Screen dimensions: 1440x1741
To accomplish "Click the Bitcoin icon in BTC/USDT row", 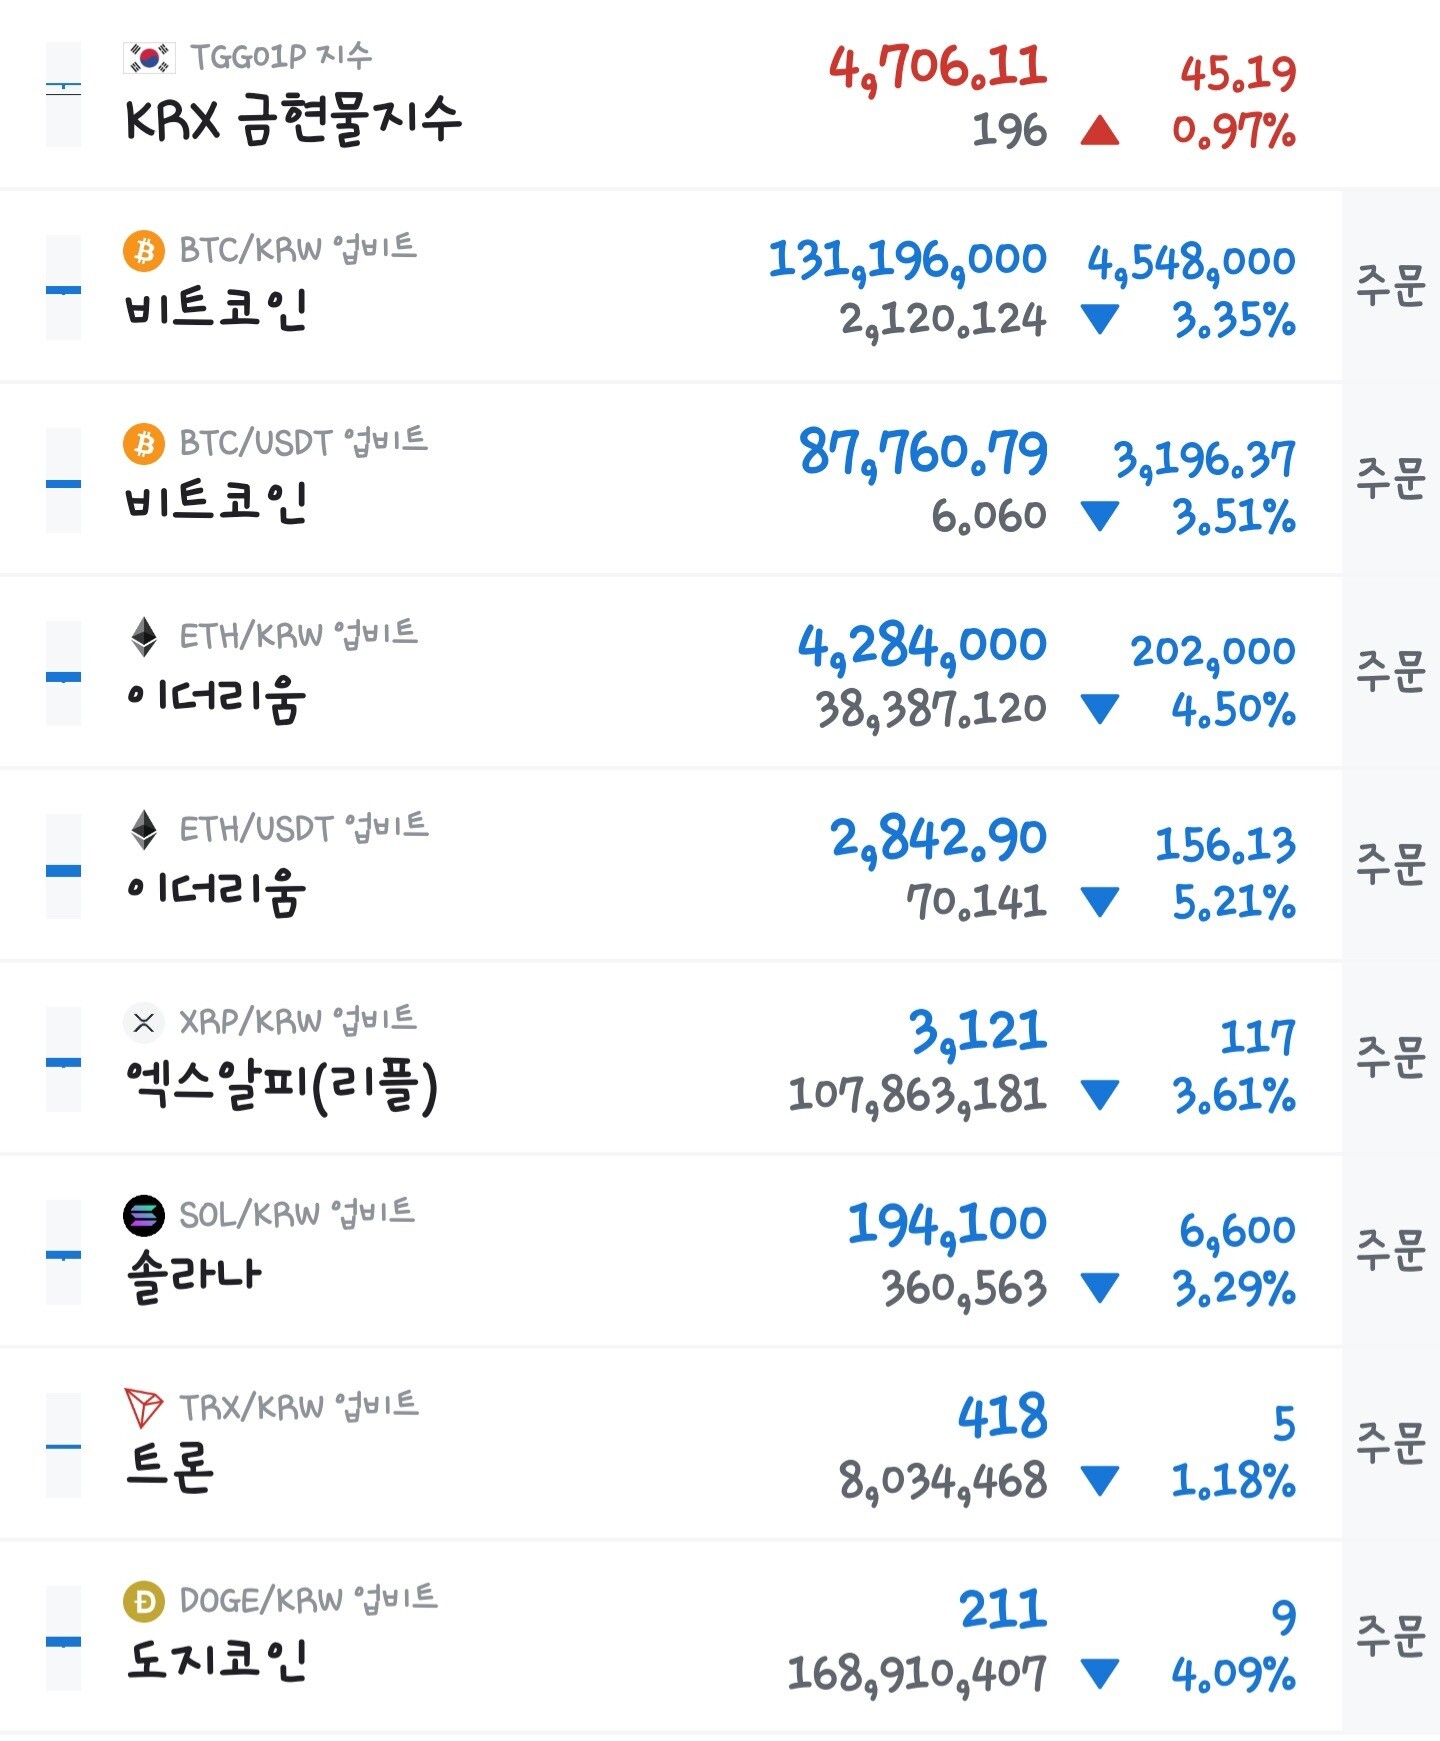I will [144, 443].
